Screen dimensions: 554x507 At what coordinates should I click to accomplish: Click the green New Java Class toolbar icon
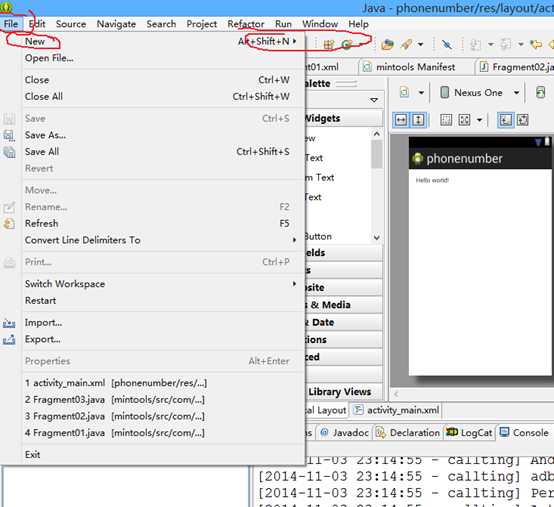[x=347, y=45]
